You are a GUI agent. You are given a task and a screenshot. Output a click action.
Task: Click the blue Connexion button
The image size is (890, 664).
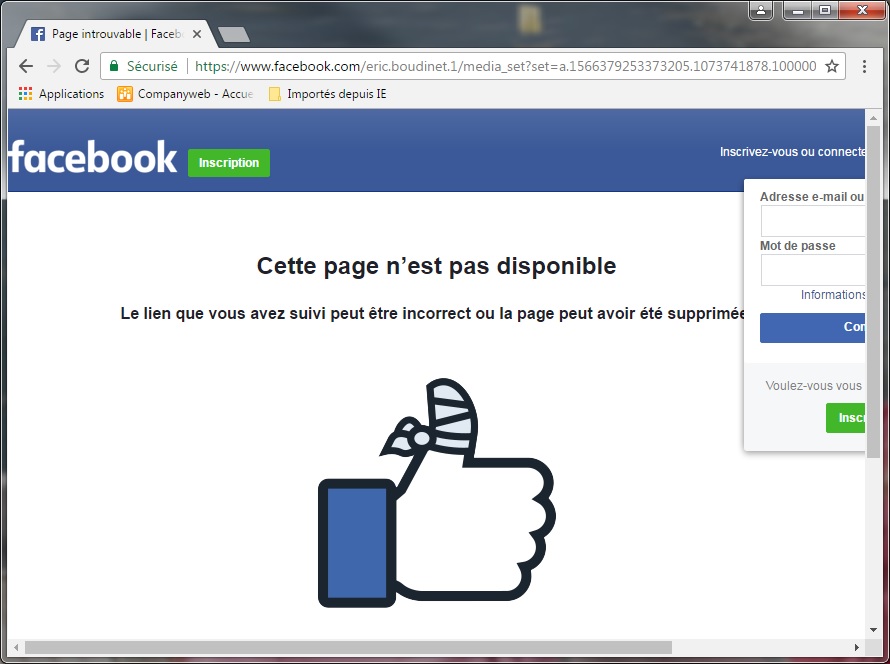812,327
